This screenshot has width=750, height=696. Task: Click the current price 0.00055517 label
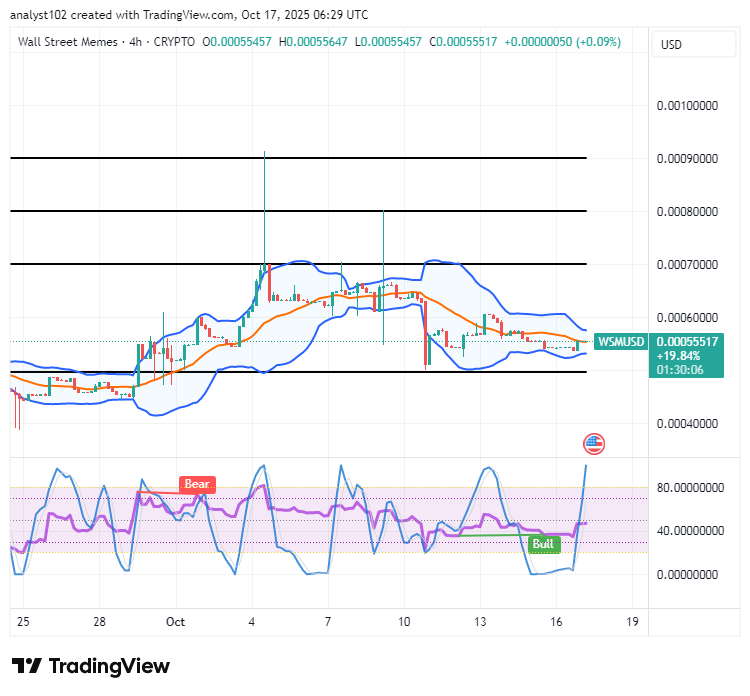pos(687,342)
